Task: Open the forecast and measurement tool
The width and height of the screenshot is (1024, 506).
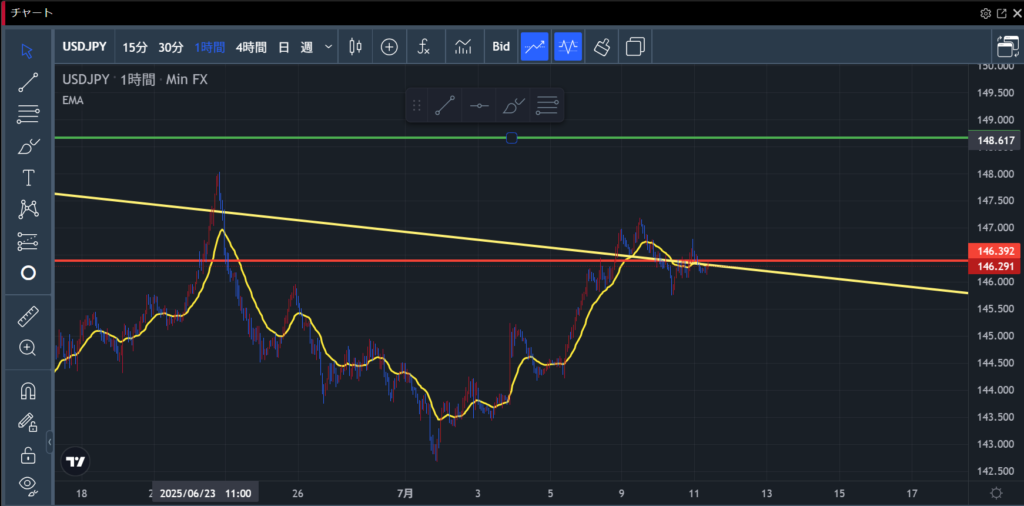Action: click(27, 242)
